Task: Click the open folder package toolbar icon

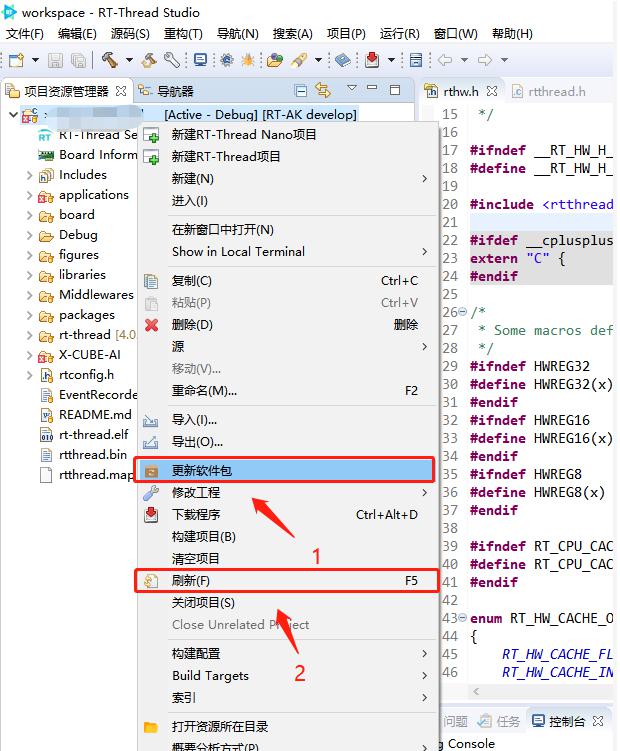Action: [x=275, y=60]
